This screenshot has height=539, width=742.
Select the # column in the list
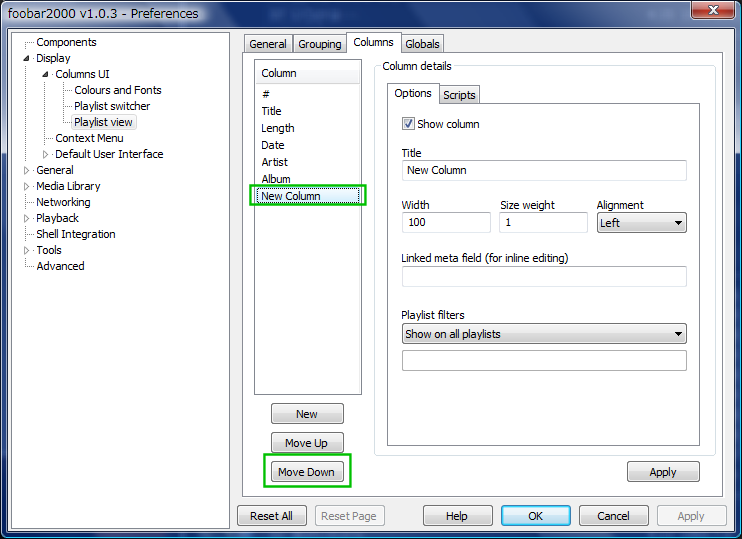tap(308, 94)
